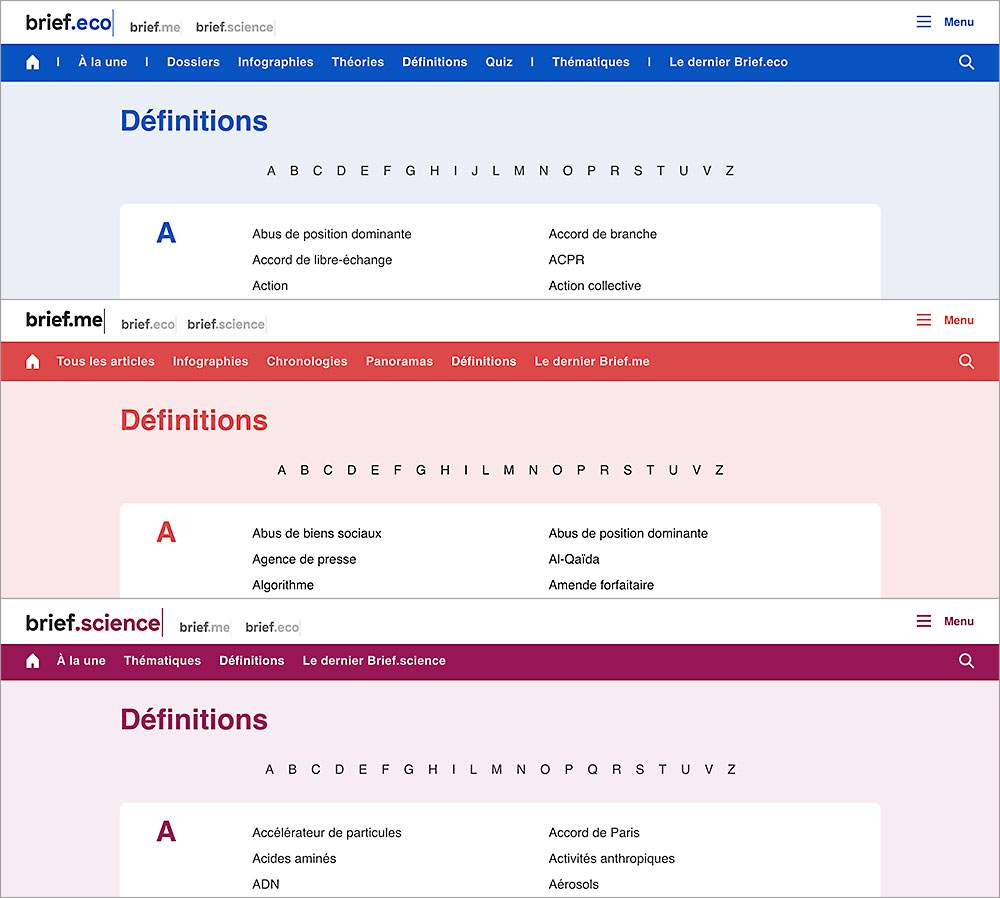Viewport: 1000px width, 898px height.
Task: Open 'Le dernier Brief.science' link
Action: [374, 661]
